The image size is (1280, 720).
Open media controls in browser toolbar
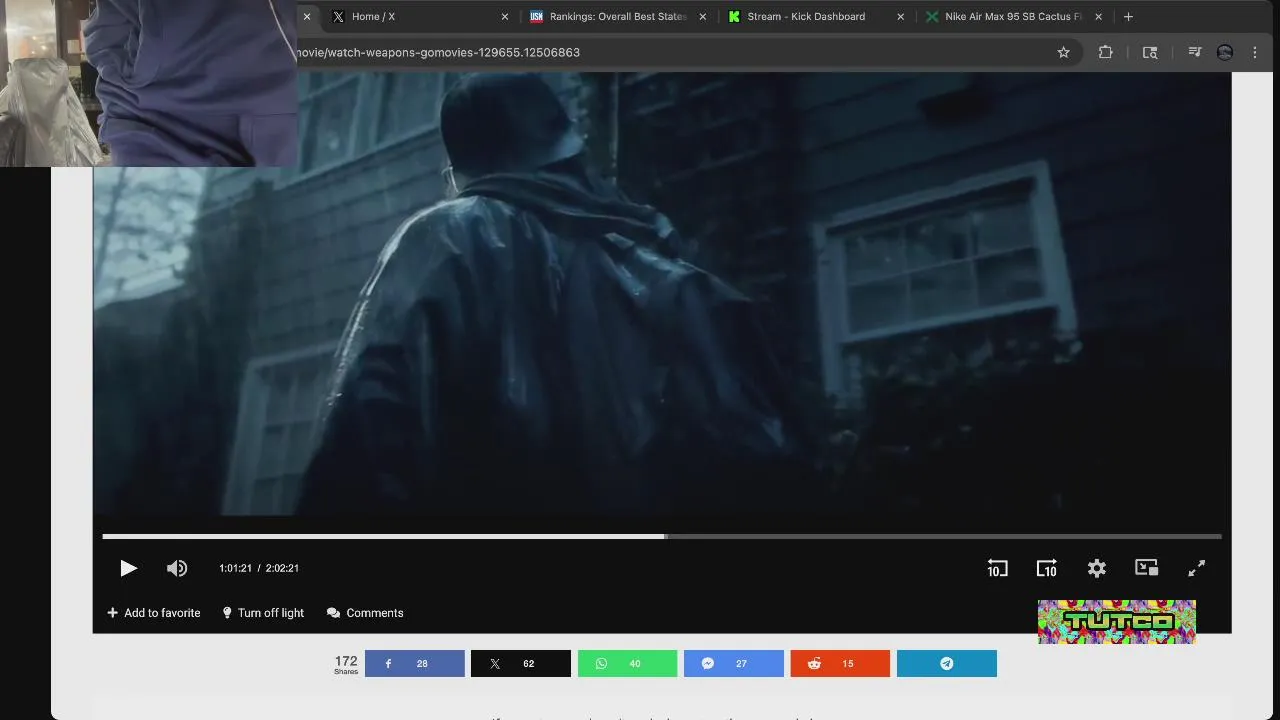1194,52
